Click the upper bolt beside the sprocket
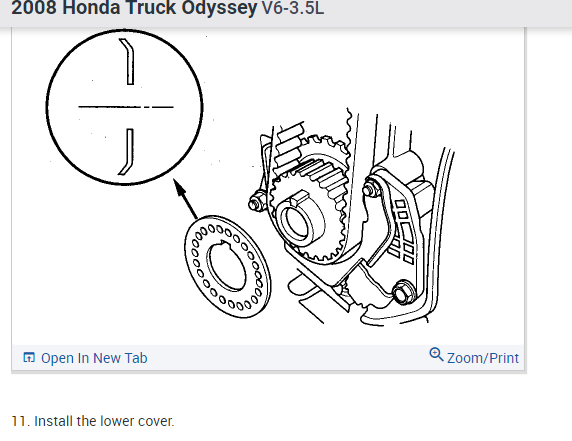This screenshot has width=572, height=441. pyautogui.click(x=372, y=189)
